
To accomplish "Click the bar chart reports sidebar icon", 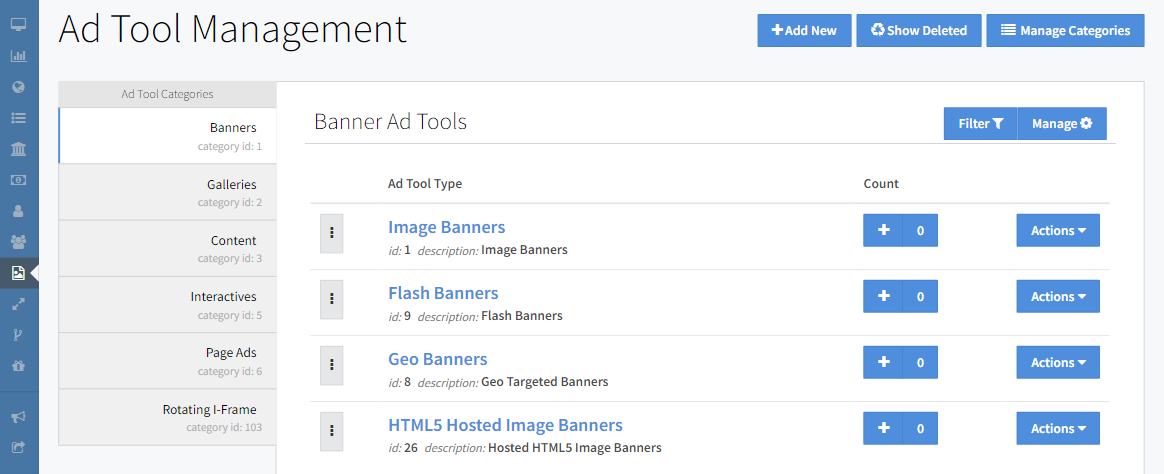I will click(18, 55).
